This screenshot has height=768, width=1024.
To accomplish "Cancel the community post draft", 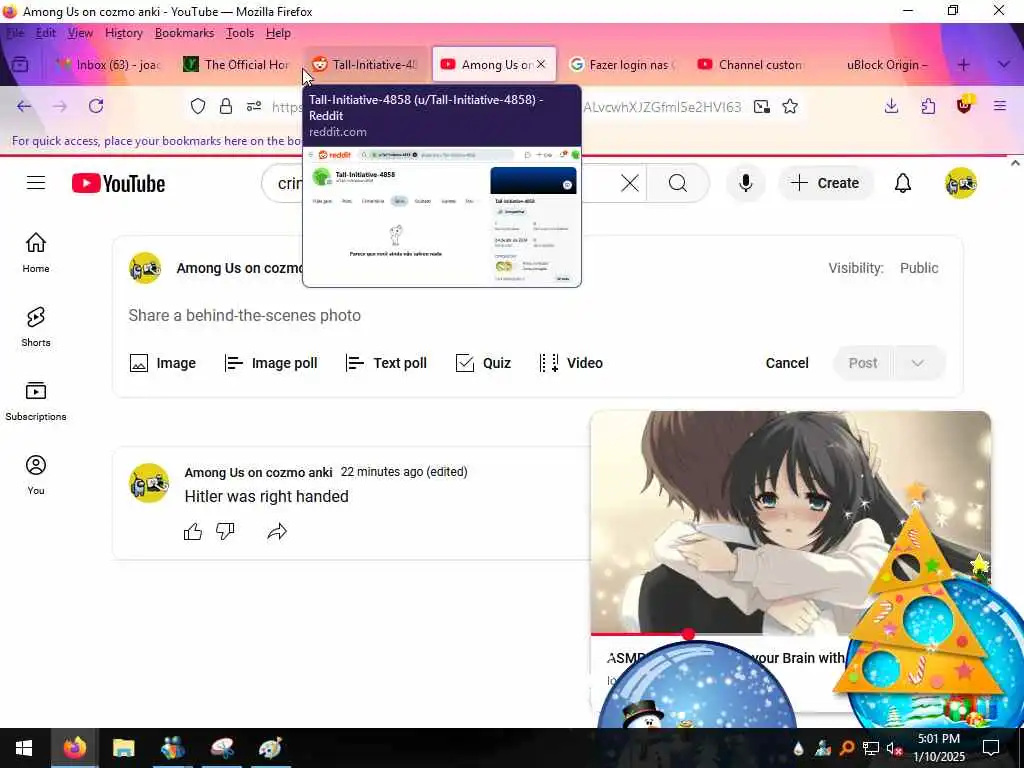I will [x=787, y=363].
